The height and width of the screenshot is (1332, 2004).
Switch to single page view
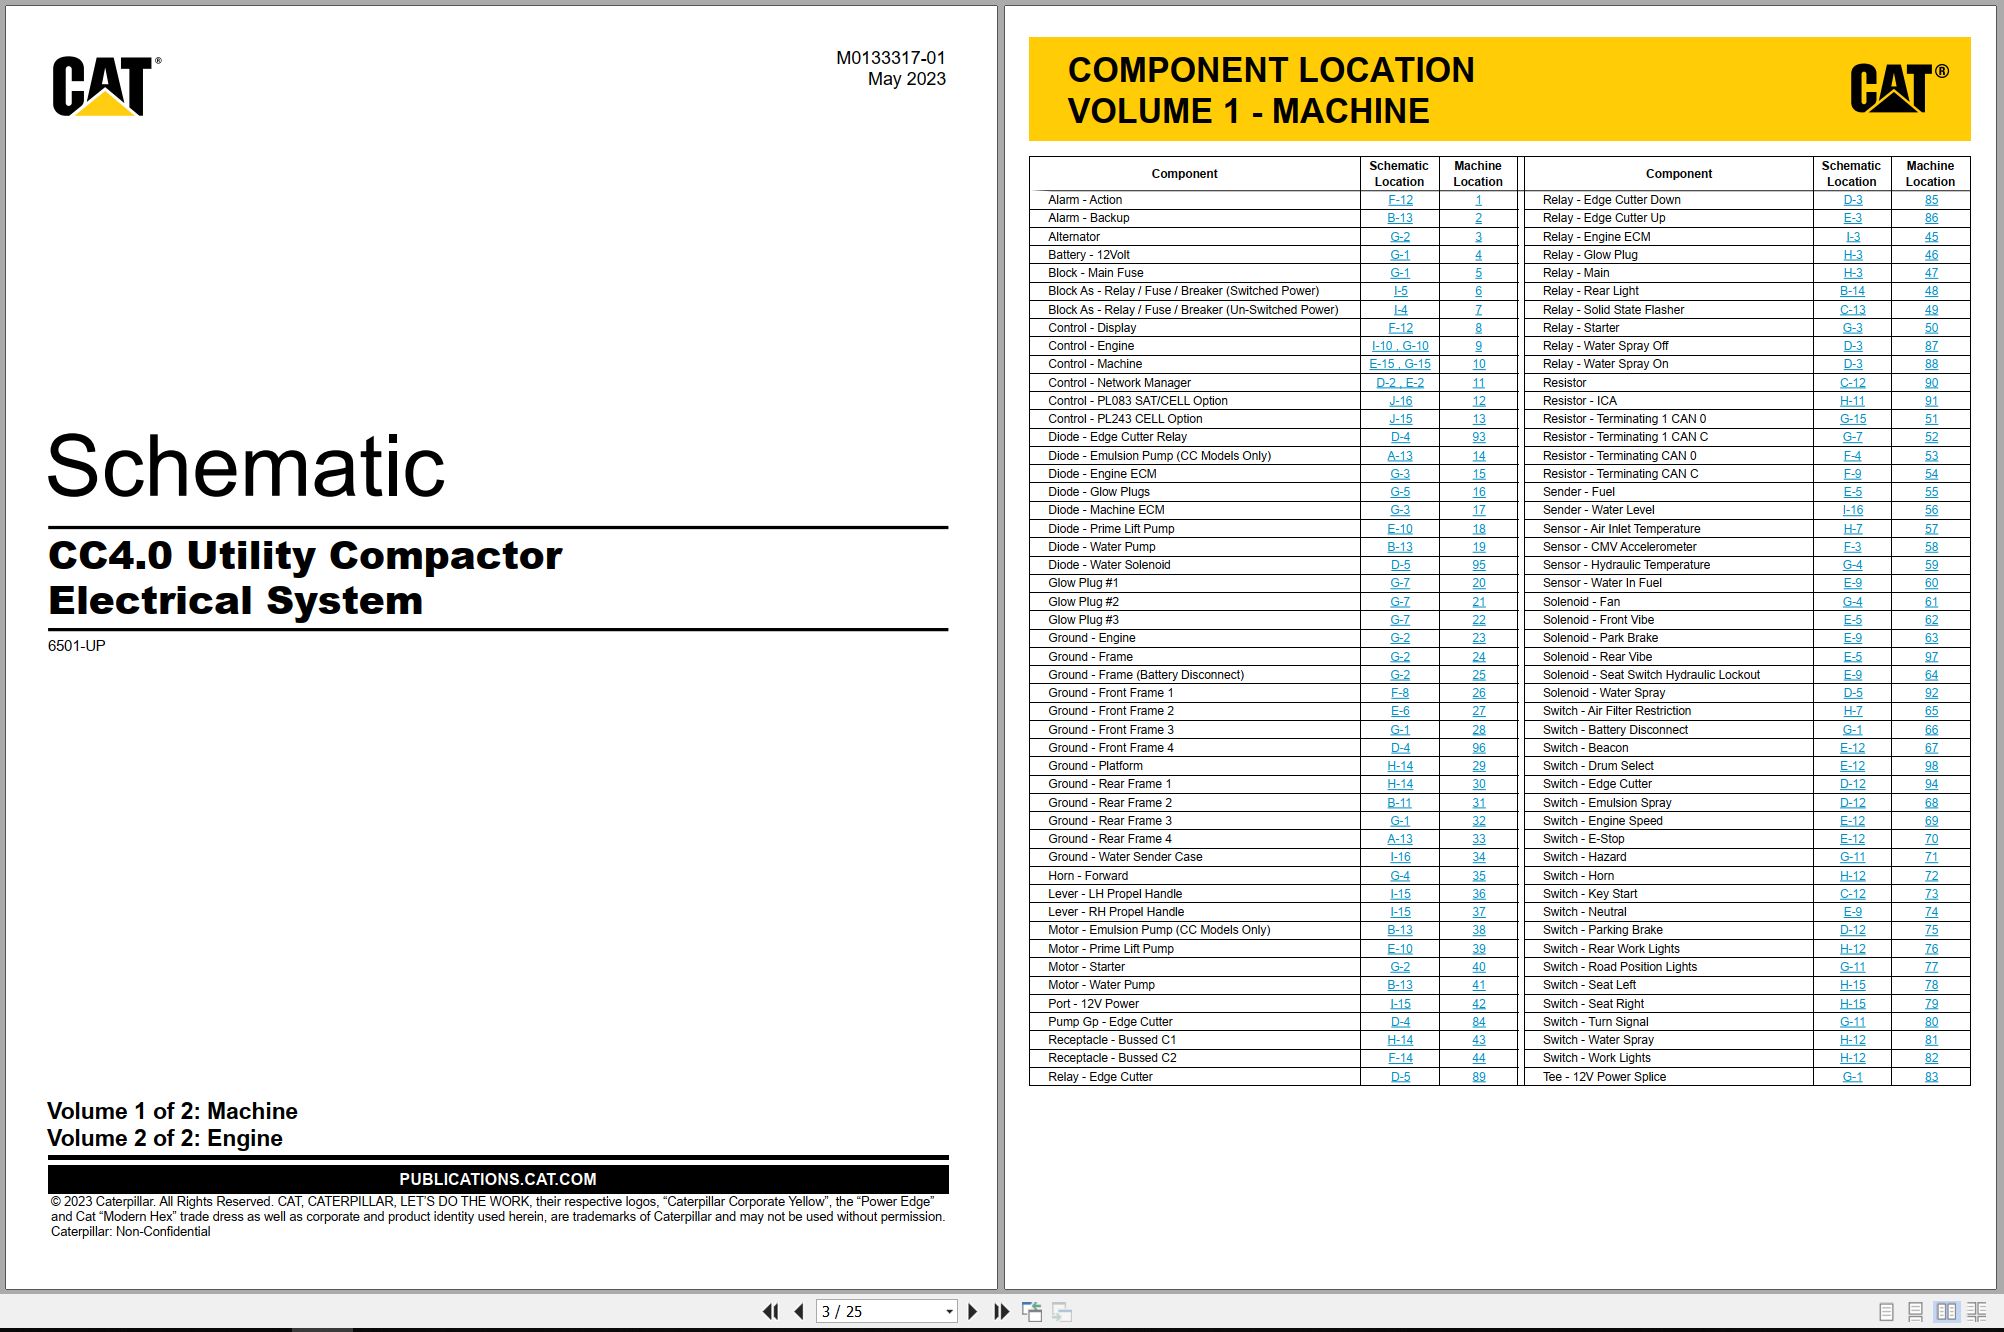1886,1311
